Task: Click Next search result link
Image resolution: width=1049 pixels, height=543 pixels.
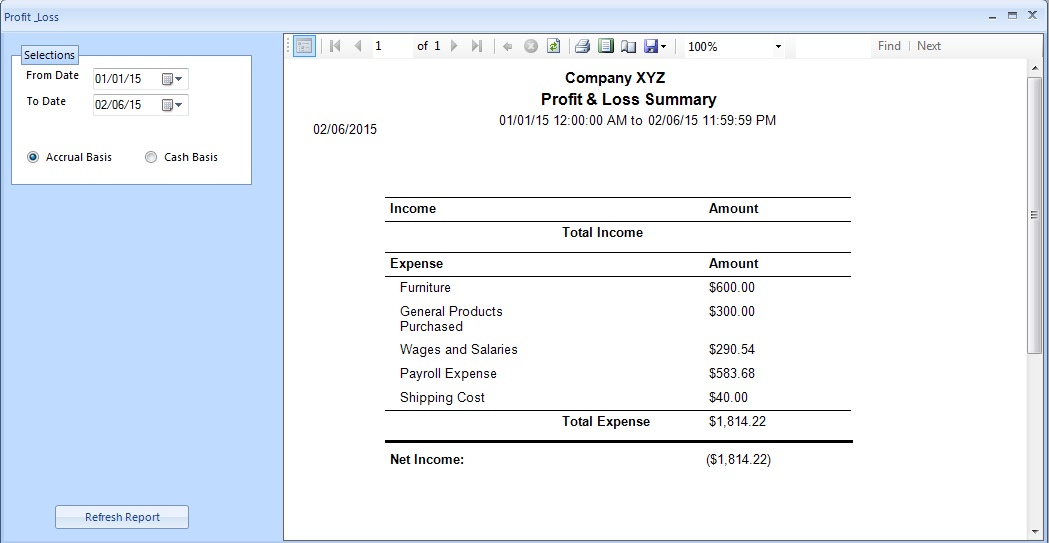Action: point(929,46)
